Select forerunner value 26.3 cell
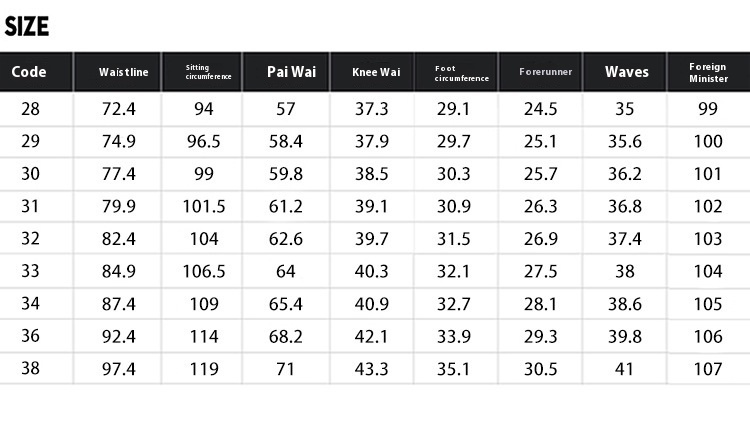Viewport: 750px width, 422px height. pyautogui.click(x=540, y=206)
